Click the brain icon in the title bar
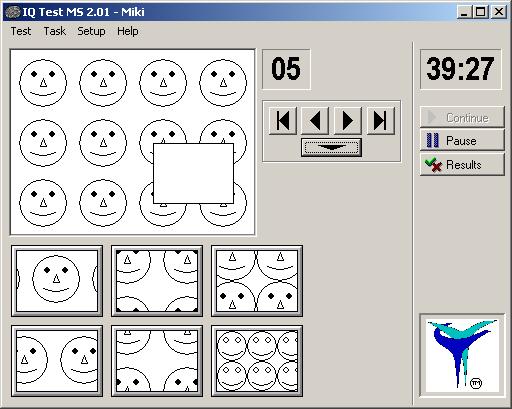The image size is (512, 409). [x=13, y=12]
